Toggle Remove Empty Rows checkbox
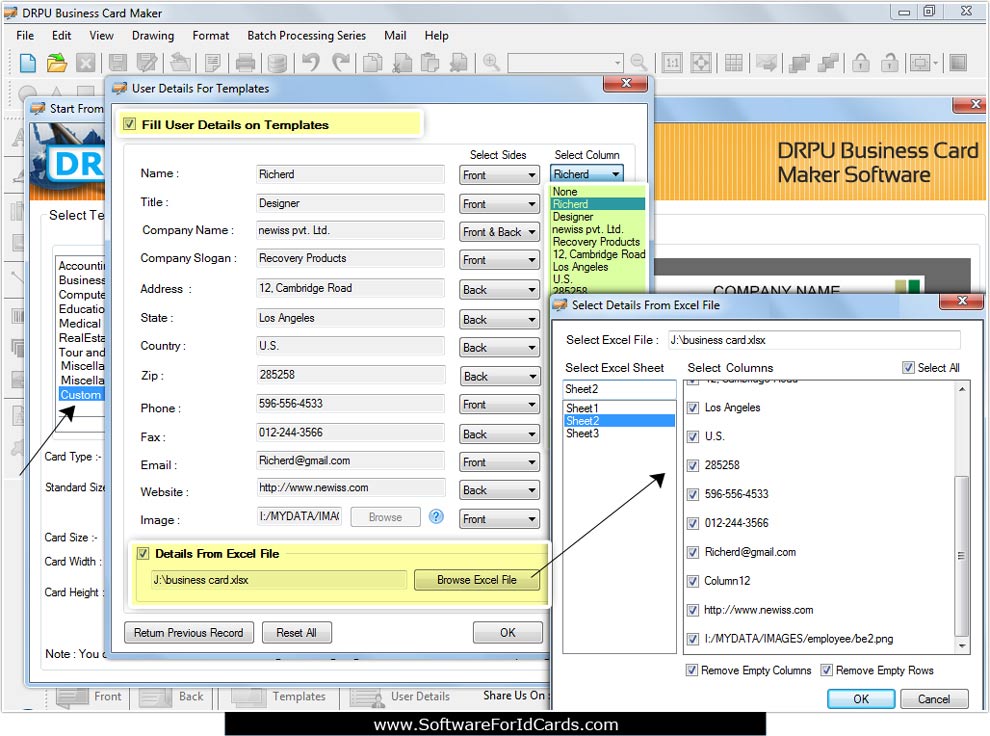 [x=826, y=670]
